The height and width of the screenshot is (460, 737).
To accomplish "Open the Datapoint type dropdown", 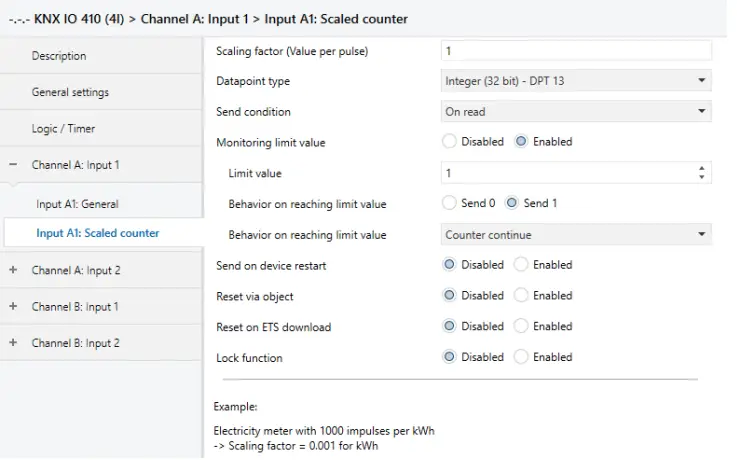I will (x=576, y=81).
